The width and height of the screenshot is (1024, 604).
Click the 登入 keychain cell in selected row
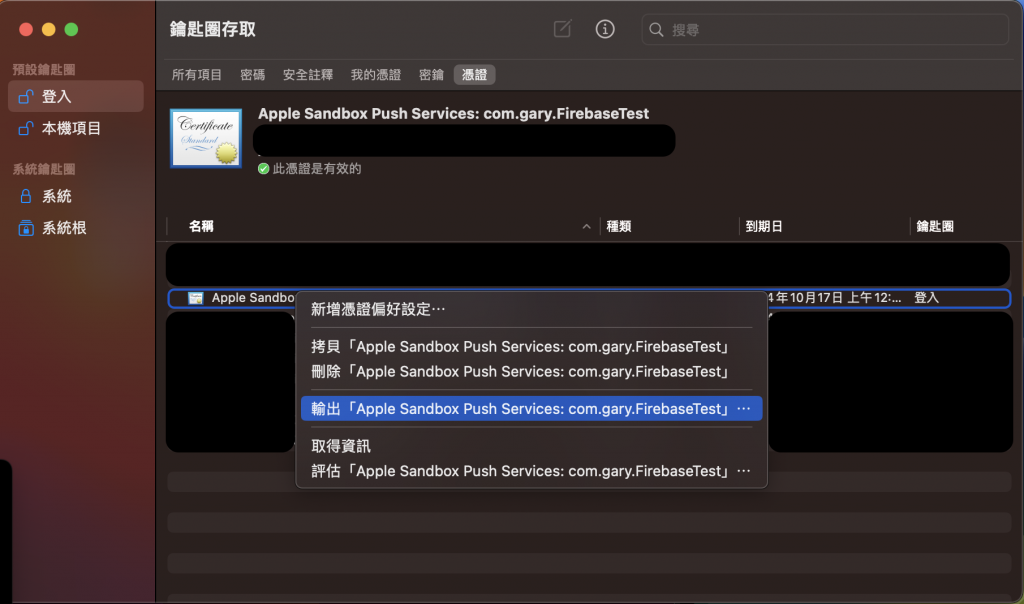(926, 298)
